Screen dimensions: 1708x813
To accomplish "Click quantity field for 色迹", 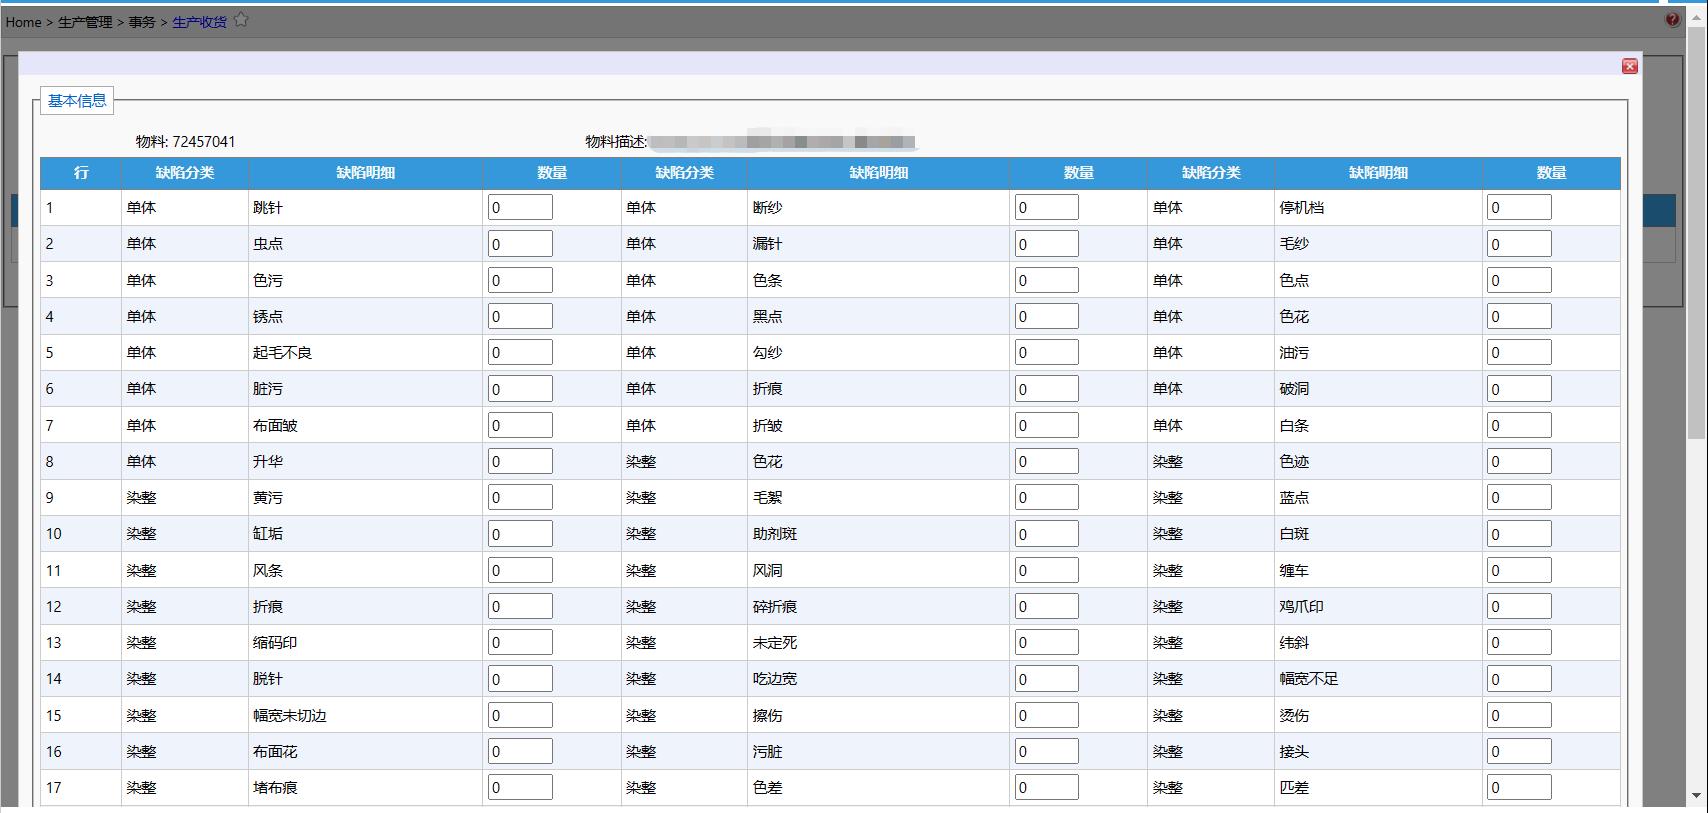I will tap(1519, 461).
